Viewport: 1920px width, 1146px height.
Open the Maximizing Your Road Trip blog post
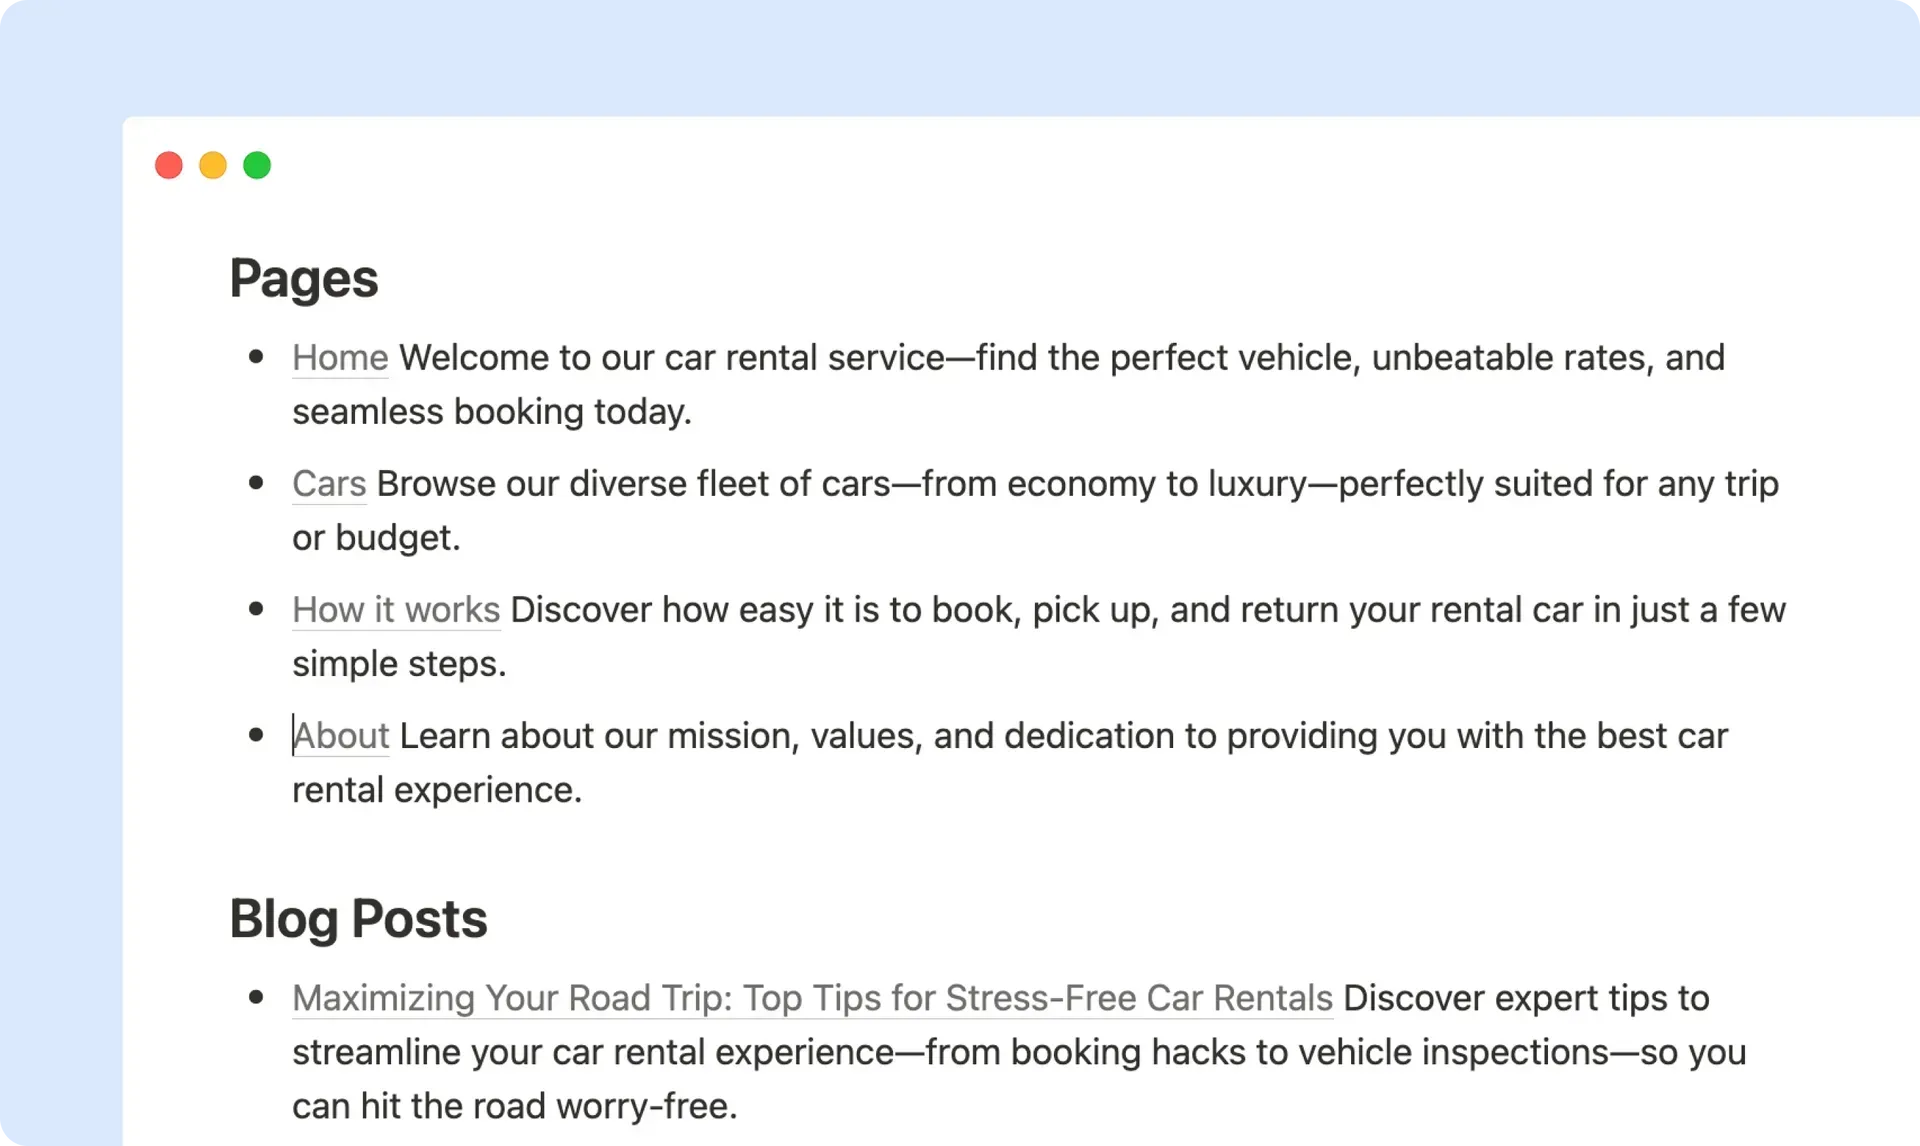tap(812, 998)
